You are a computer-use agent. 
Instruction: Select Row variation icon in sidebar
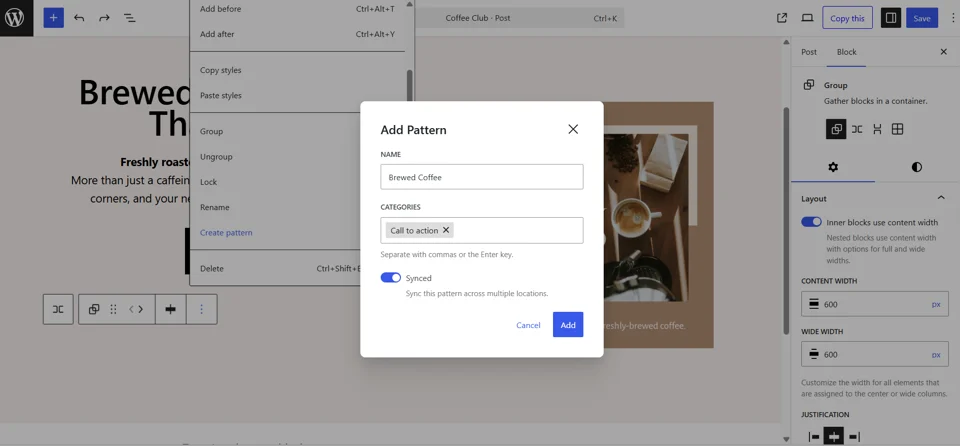click(x=857, y=129)
